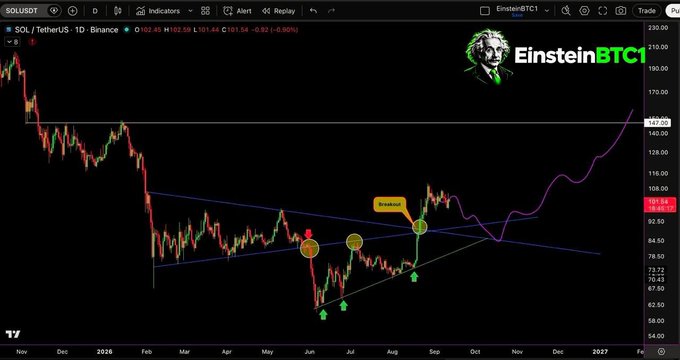This screenshot has width=680, height=360.
Task: Click the change value -0.92 (-0.90%)
Action: (275, 30)
